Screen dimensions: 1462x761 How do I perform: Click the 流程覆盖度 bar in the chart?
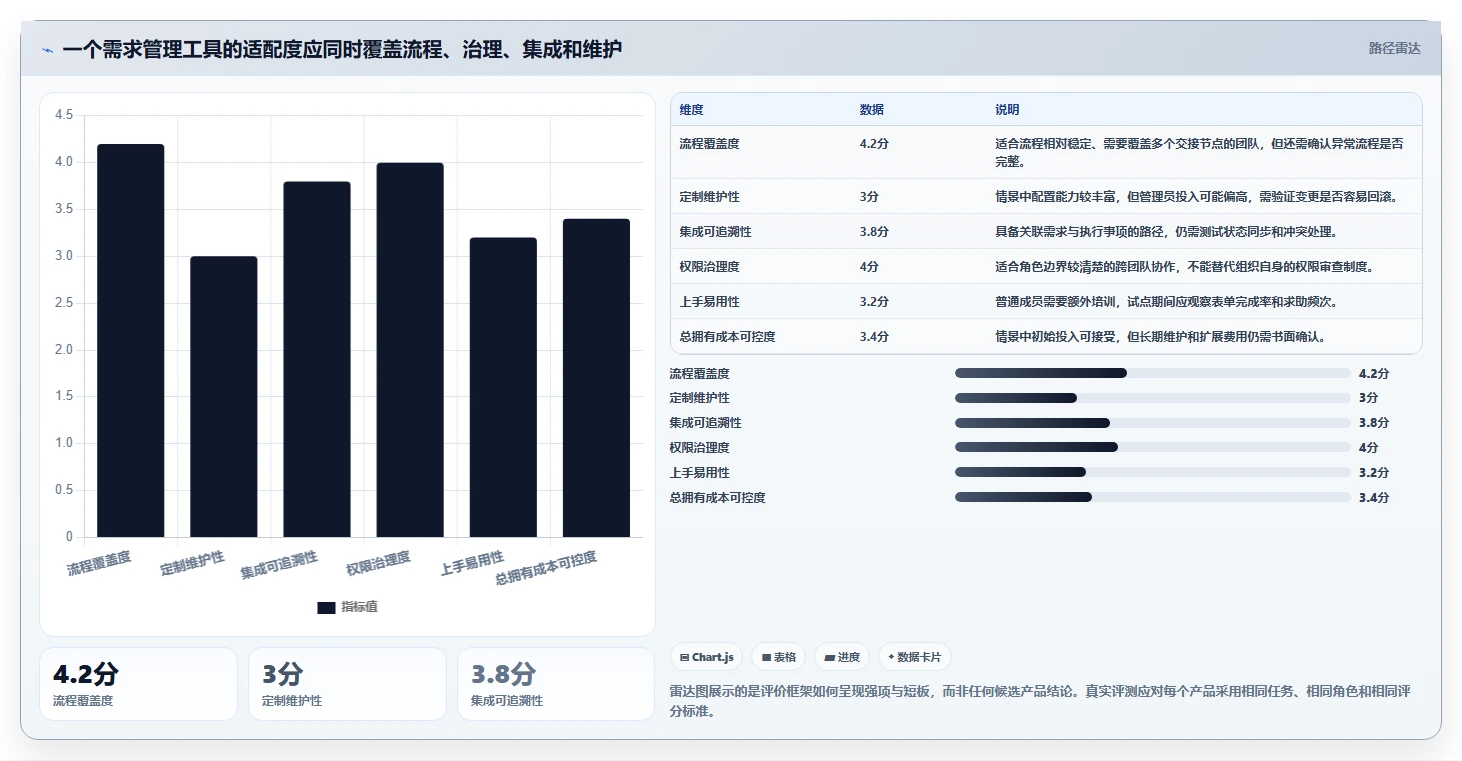tap(131, 341)
